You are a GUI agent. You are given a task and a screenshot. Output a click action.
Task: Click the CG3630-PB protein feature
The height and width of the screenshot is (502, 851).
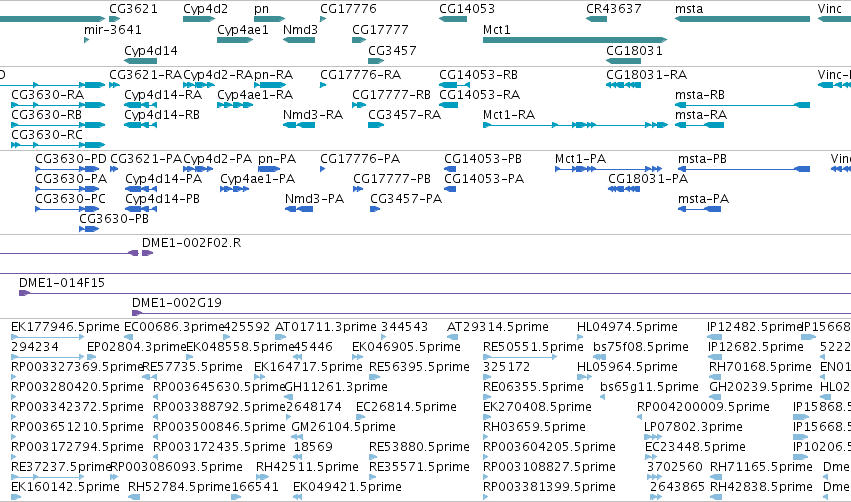(89, 228)
